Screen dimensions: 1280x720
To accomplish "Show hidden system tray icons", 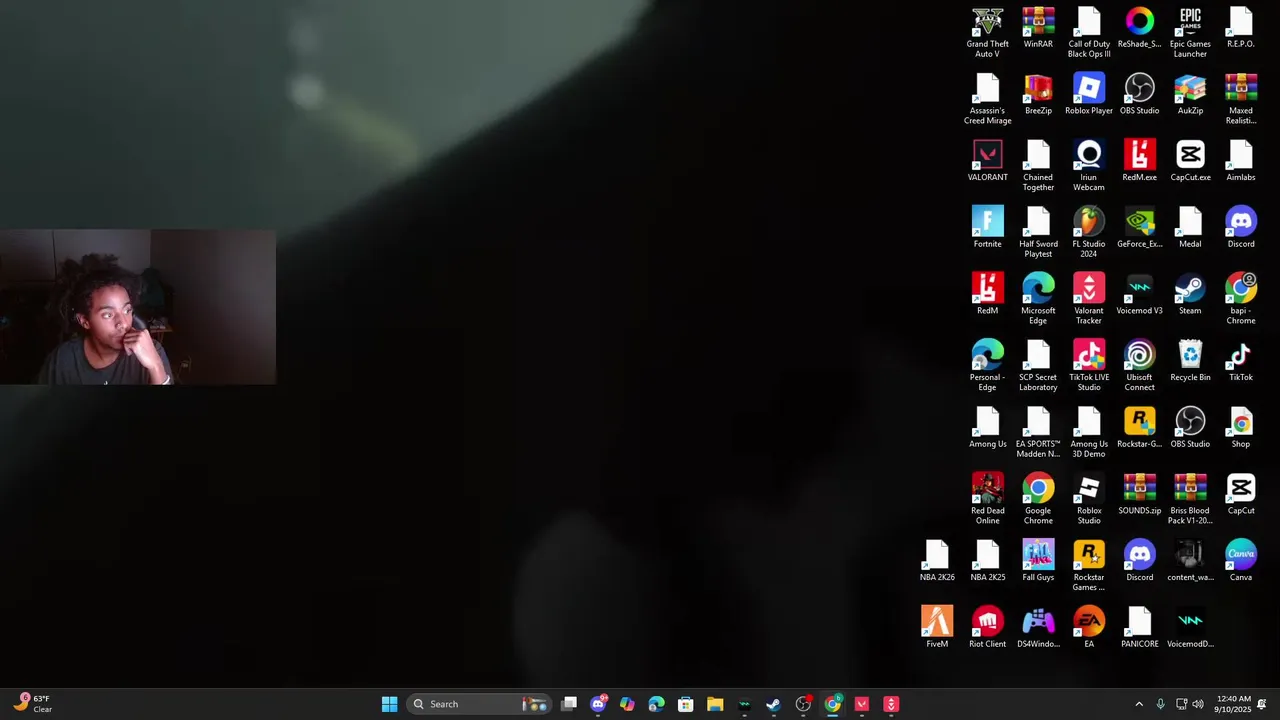I will click(x=1139, y=704).
